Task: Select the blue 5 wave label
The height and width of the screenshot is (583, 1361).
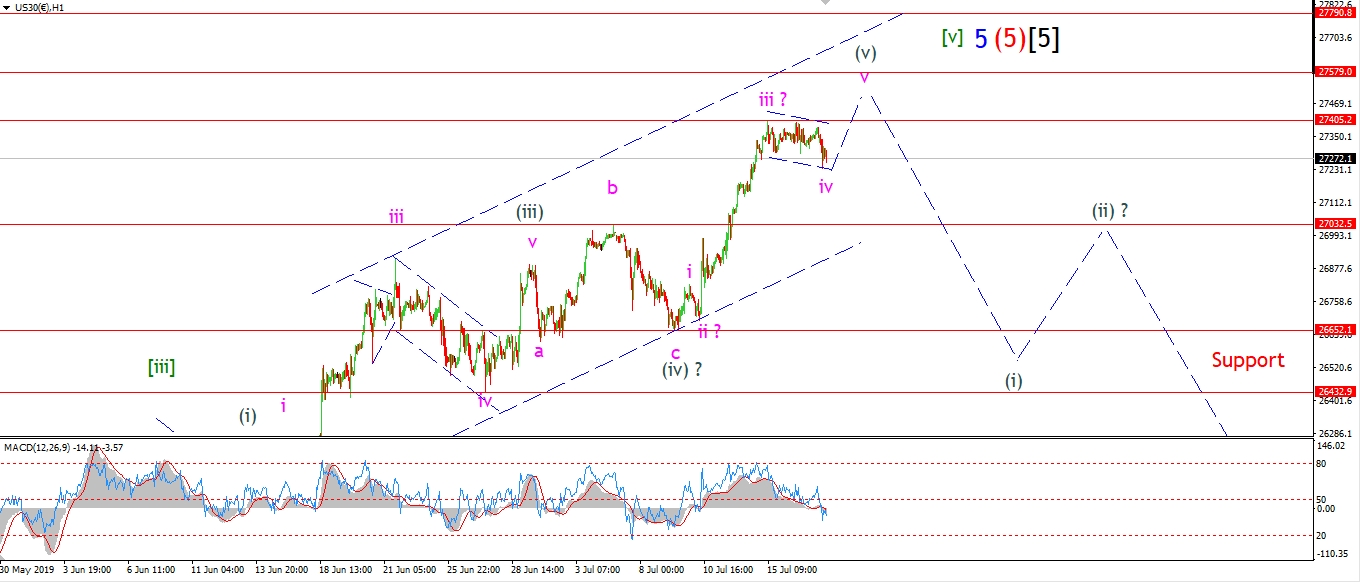Action: tap(981, 38)
